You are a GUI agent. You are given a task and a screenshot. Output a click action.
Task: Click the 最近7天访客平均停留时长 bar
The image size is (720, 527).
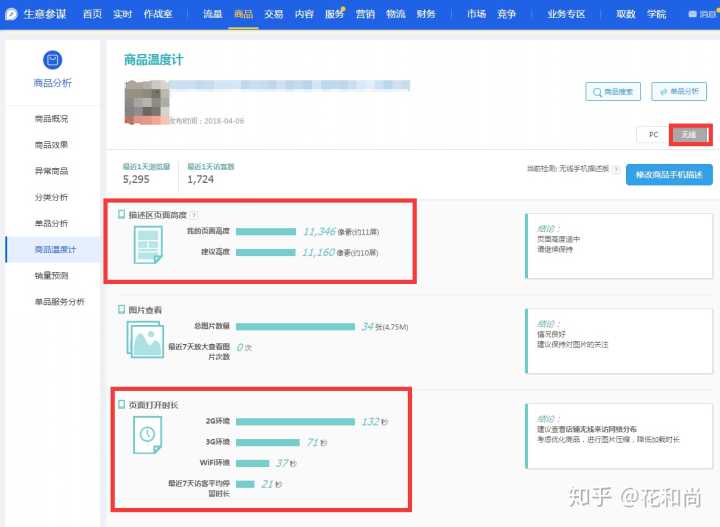(245, 484)
